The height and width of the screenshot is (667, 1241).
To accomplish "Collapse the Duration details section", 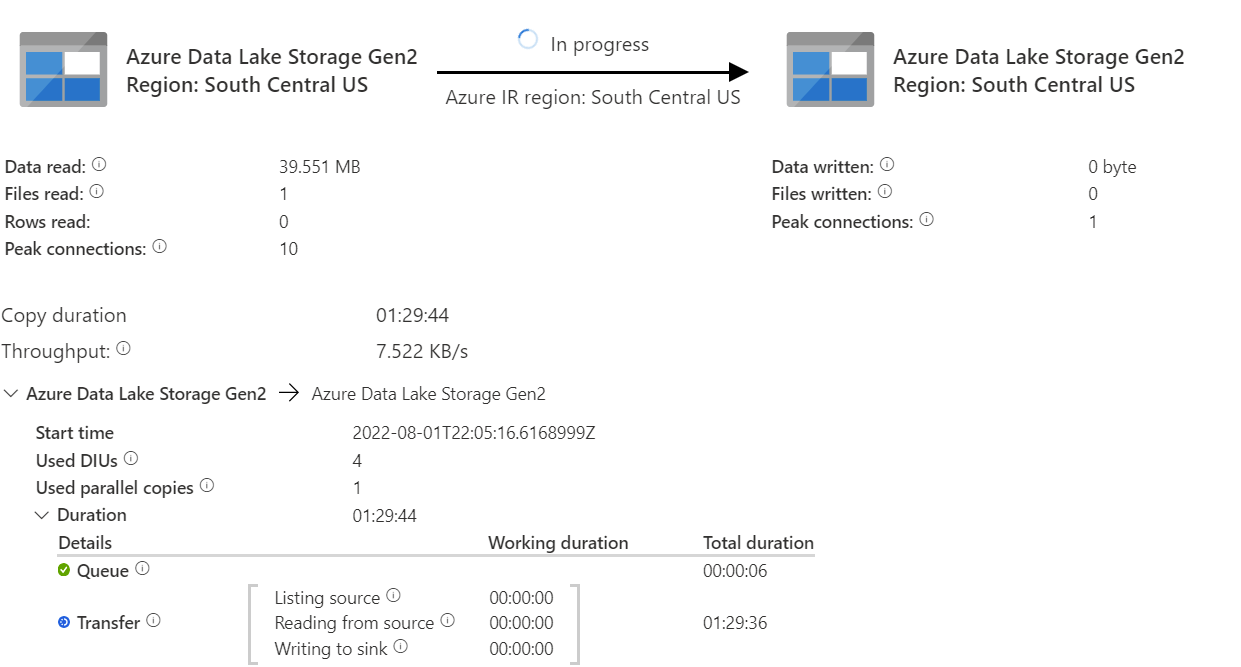I will tap(41, 514).
